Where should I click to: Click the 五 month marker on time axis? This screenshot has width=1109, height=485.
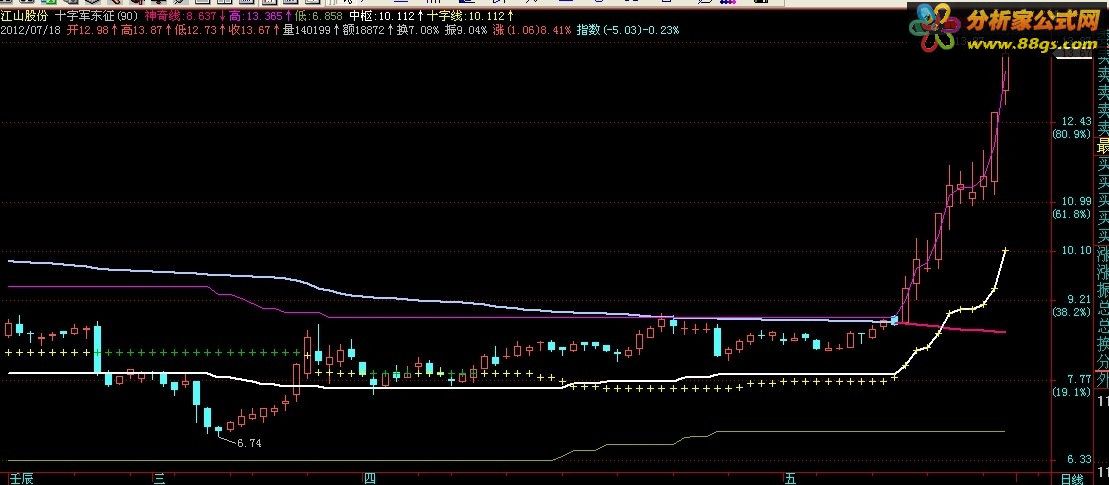[789, 479]
